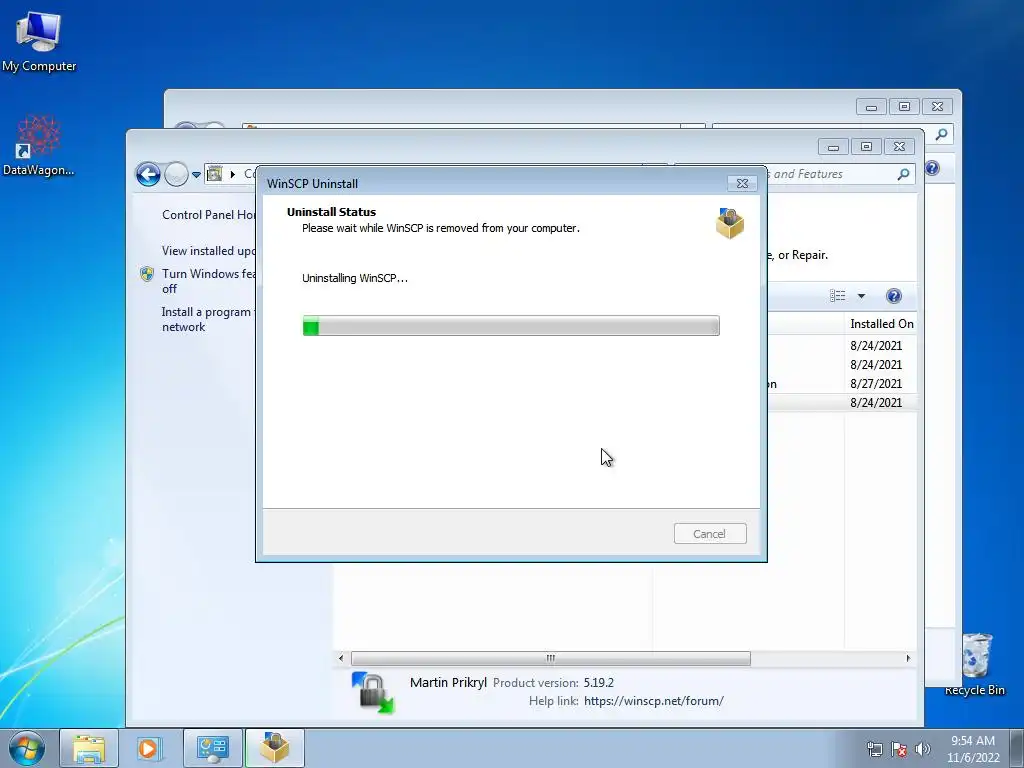
Task: Open help from the toolbar question mark
Action: click(x=894, y=296)
